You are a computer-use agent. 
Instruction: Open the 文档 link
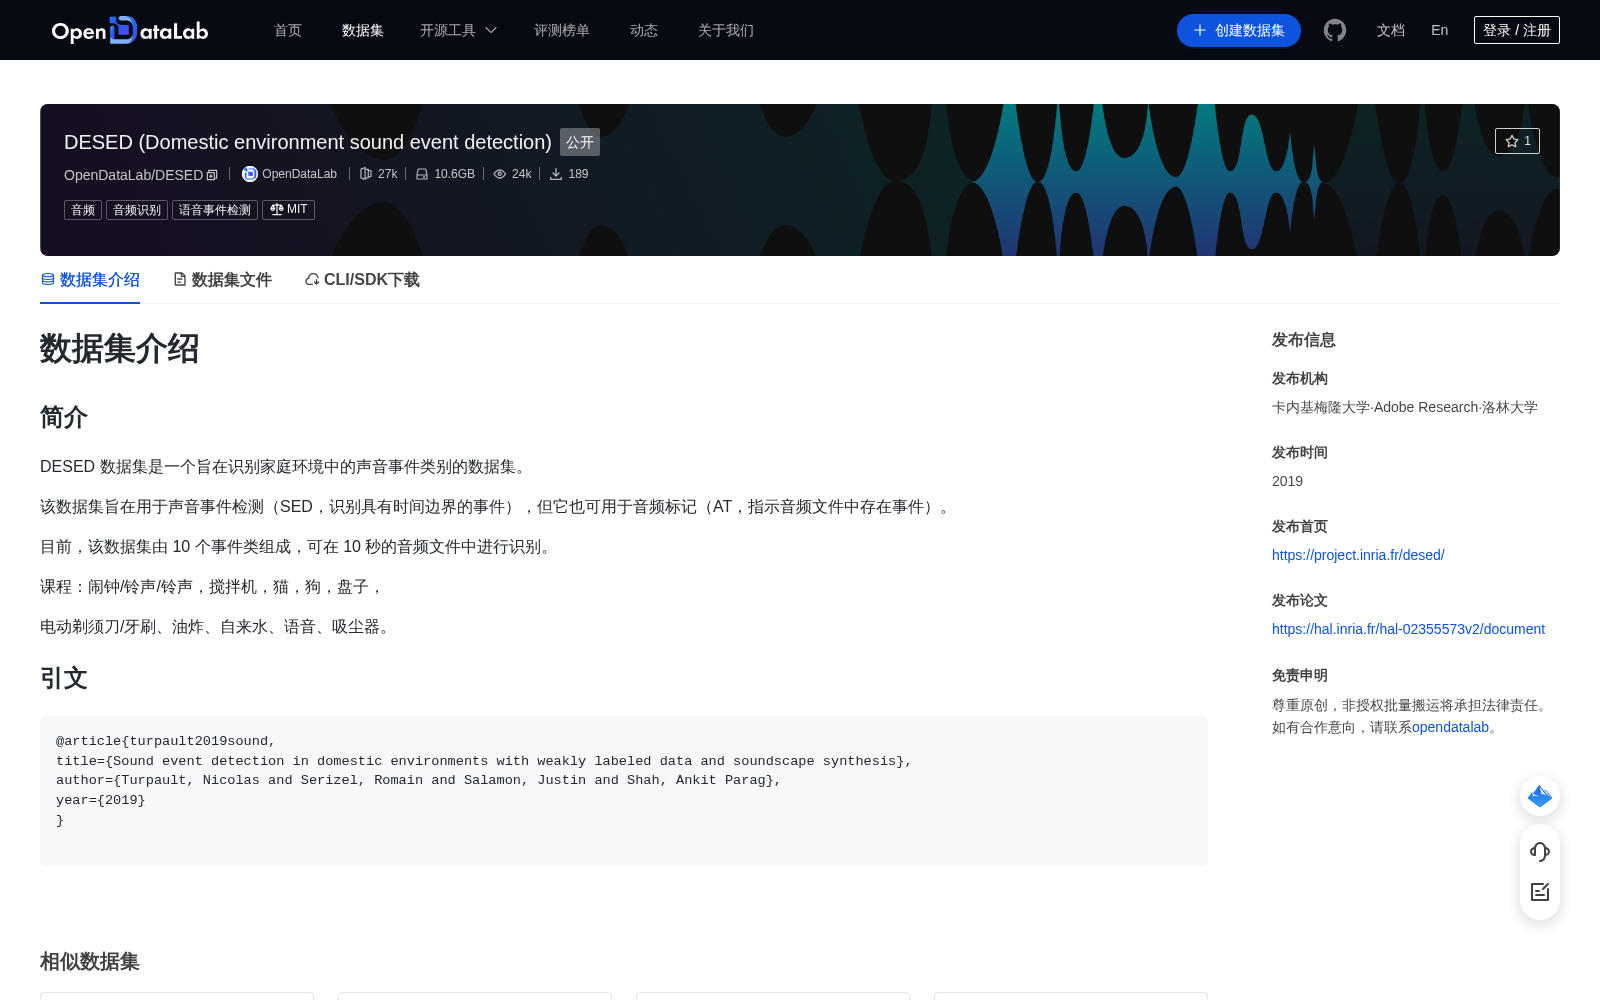click(x=1391, y=30)
